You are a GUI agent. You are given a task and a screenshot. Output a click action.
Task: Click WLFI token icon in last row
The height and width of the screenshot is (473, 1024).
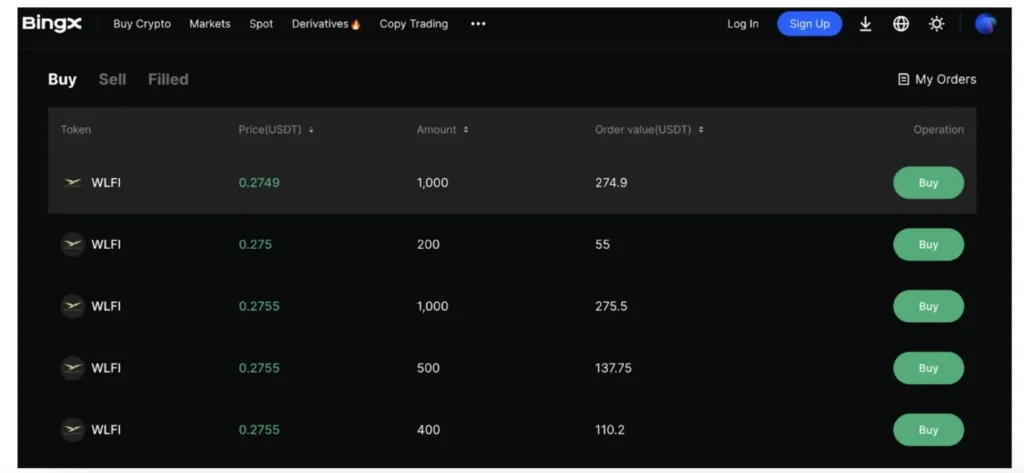(73, 430)
